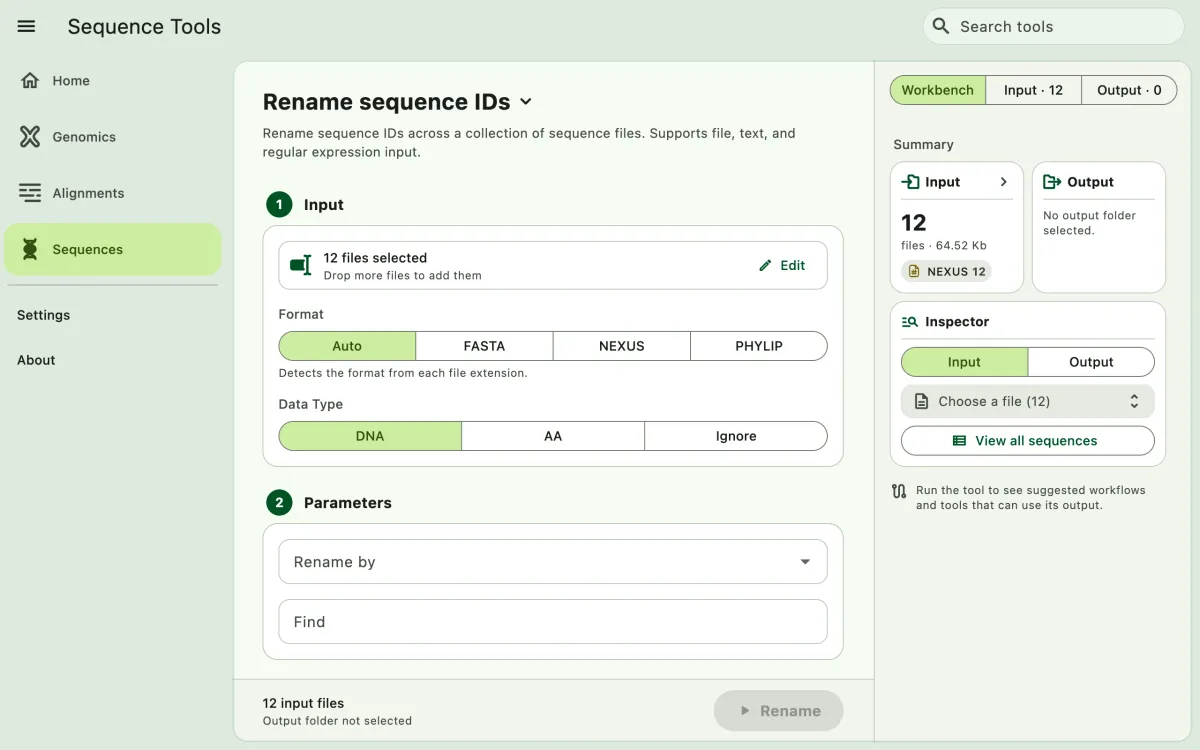Screen dimensions: 1200x750
Task: Click the workflow icon beside Run the tool hint
Action: point(898,491)
